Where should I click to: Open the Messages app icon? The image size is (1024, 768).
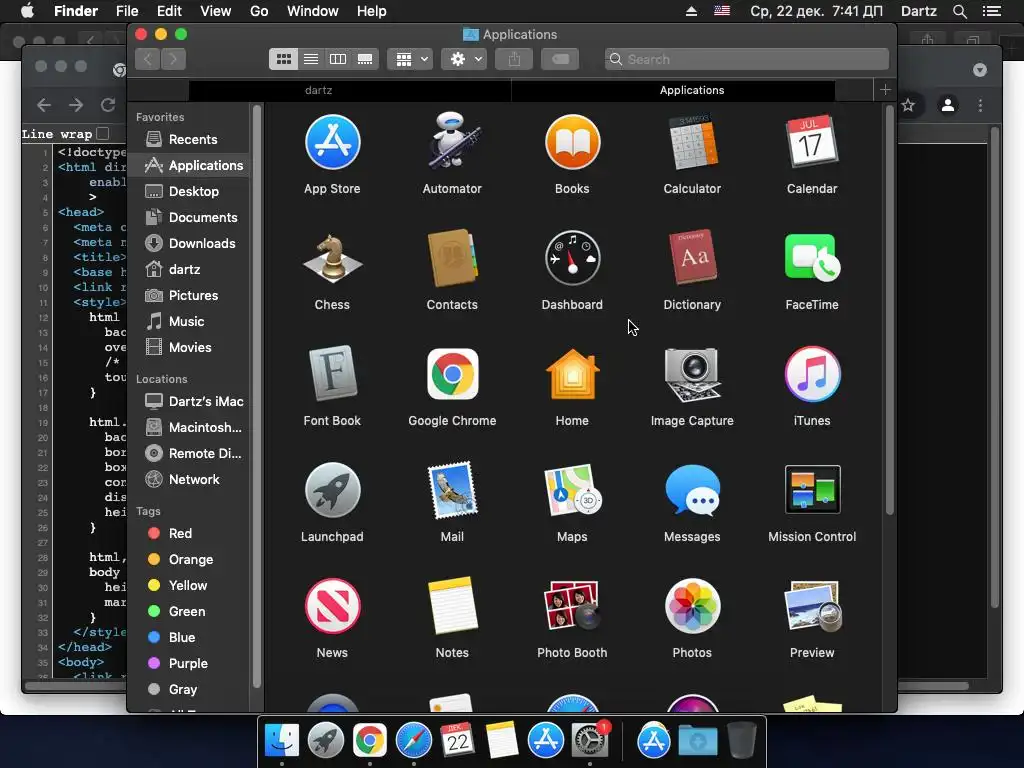click(692, 490)
